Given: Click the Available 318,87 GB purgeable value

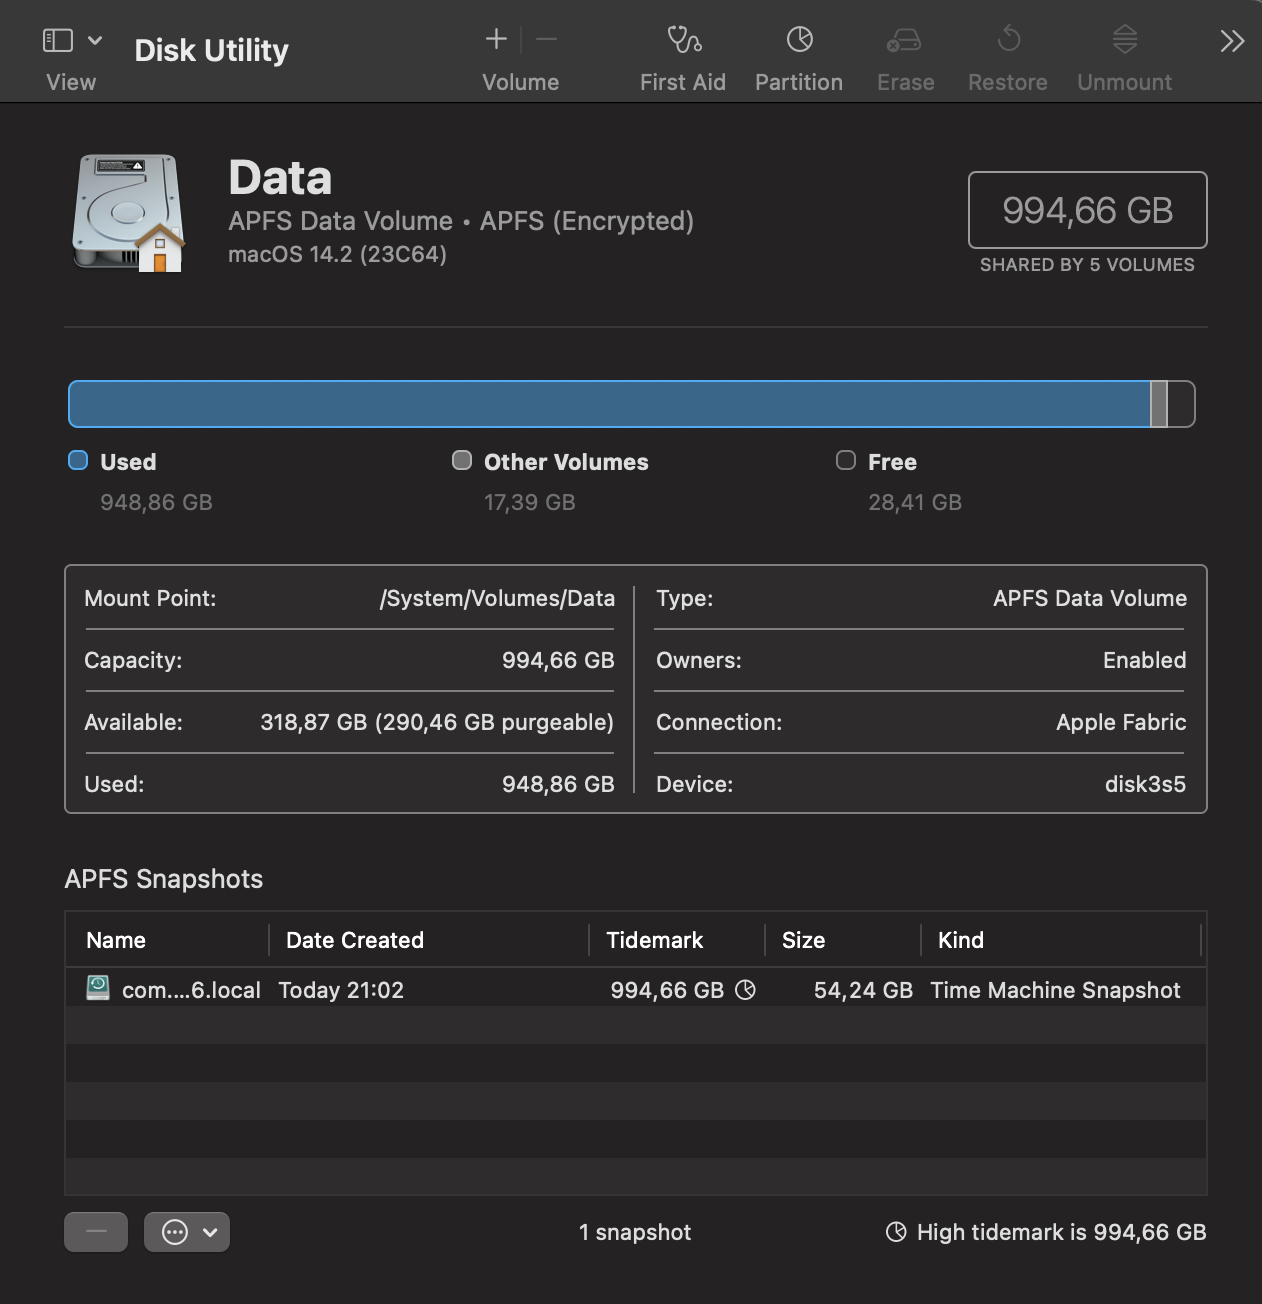Looking at the screenshot, I should point(437,722).
